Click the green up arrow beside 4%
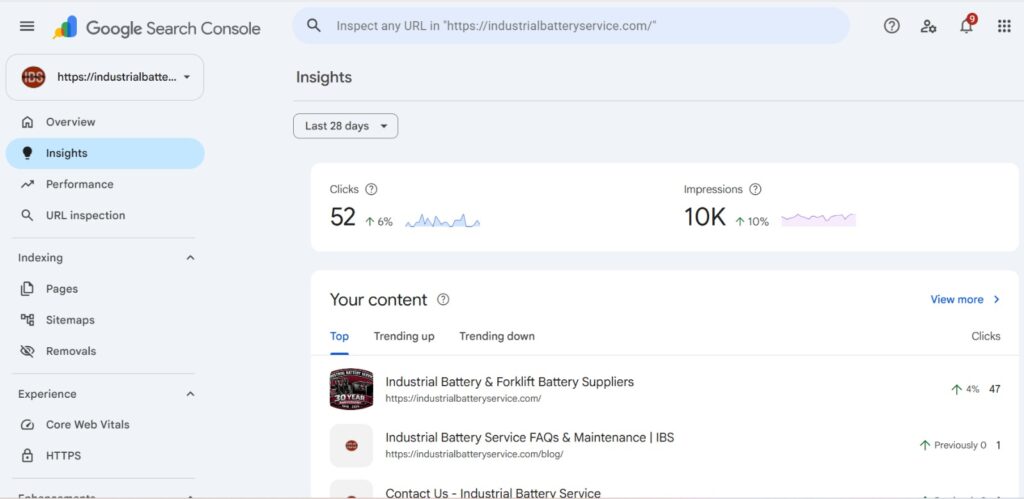This screenshot has height=499, width=1024. [957, 389]
